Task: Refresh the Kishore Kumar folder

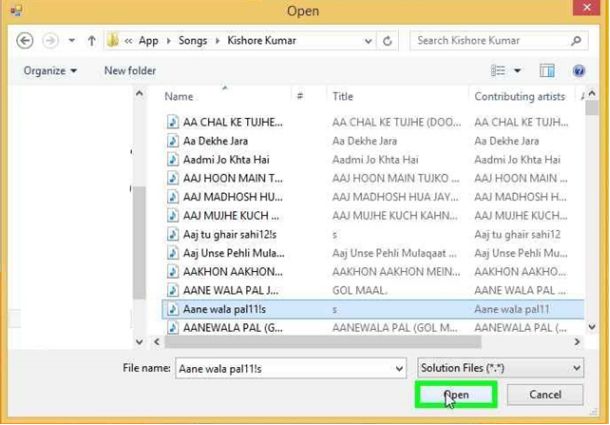Action: 387,41
